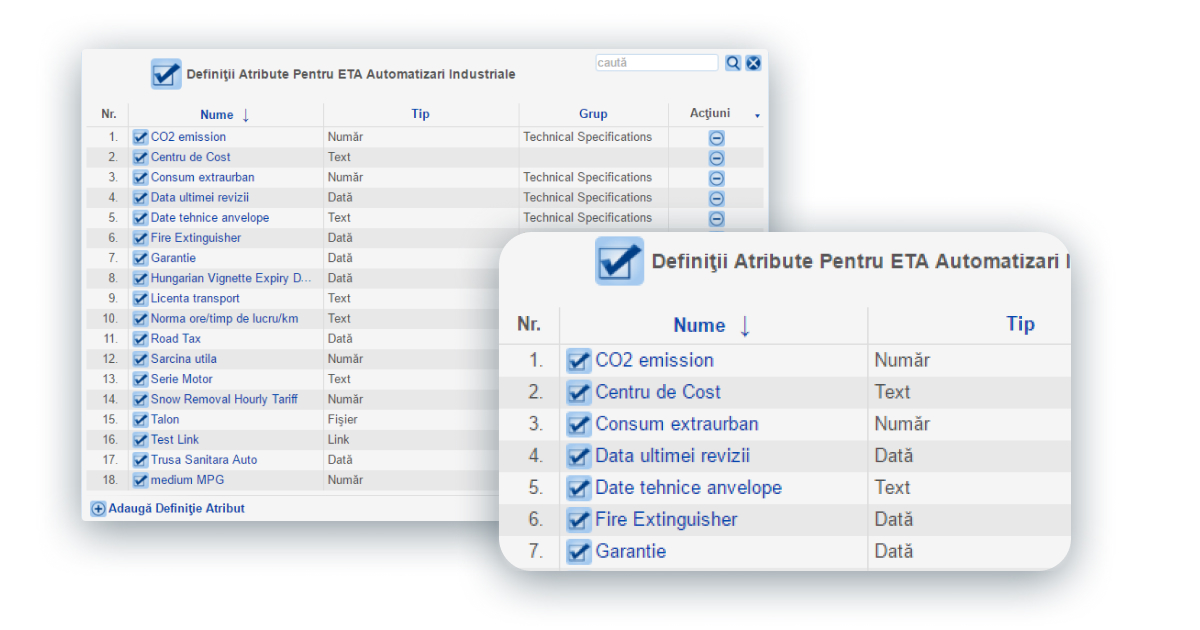
Task: Click the Nr. column header in enlarged panel
Action: pyautogui.click(x=529, y=324)
